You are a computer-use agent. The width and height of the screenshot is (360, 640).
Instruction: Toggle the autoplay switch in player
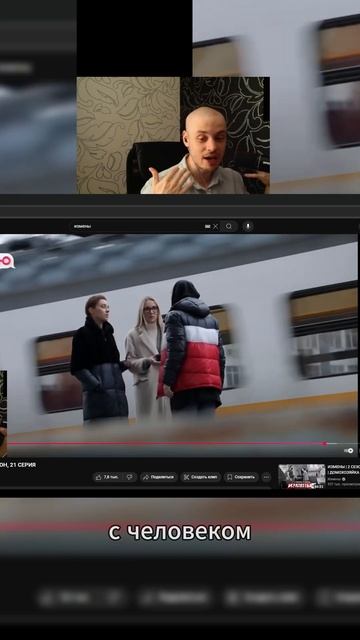(x=349, y=451)
